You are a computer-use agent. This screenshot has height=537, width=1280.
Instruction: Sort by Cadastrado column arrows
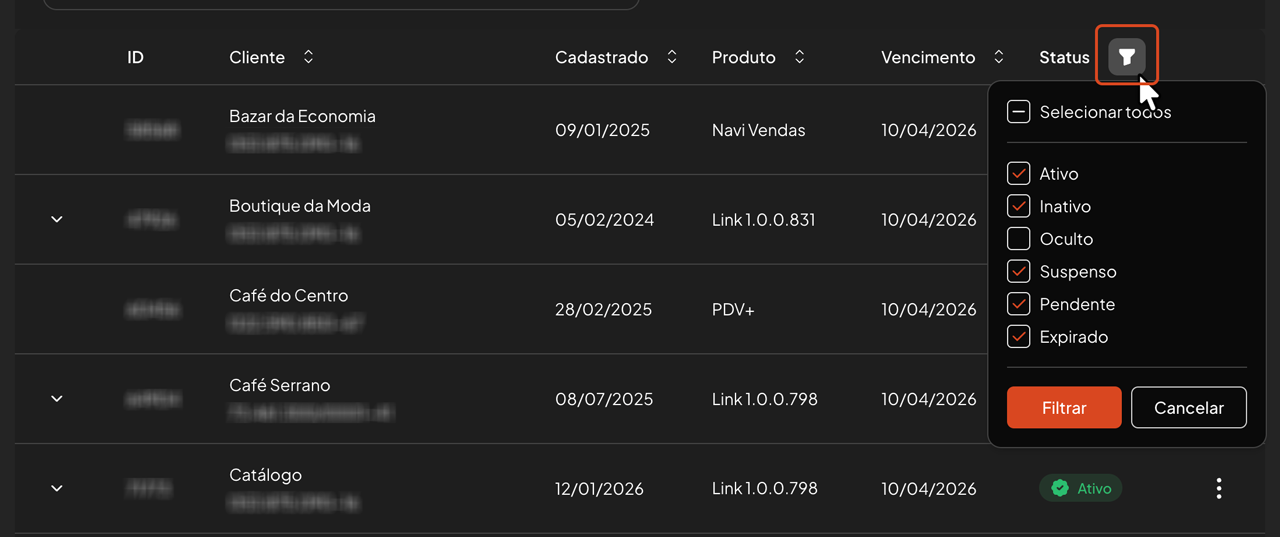(x=672, y=57)
